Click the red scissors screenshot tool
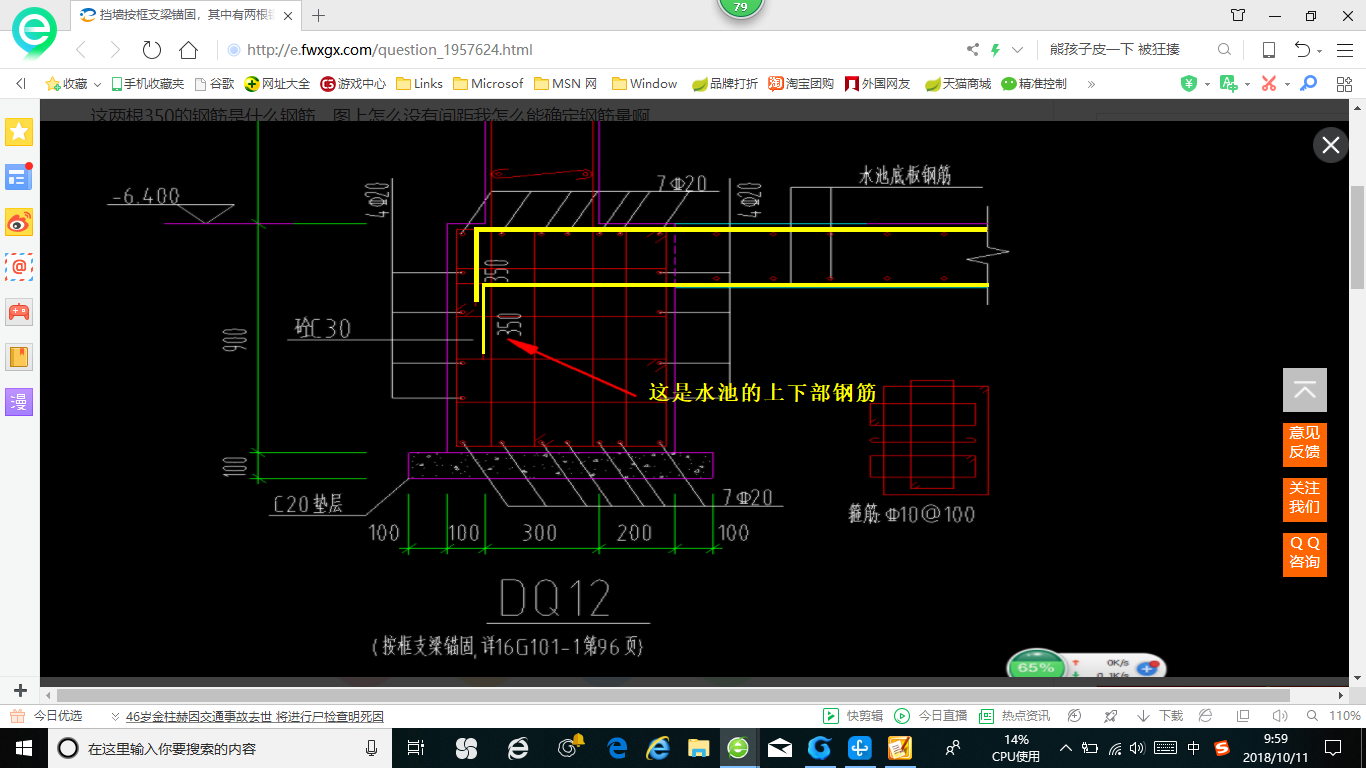 tap(1269, 84)
